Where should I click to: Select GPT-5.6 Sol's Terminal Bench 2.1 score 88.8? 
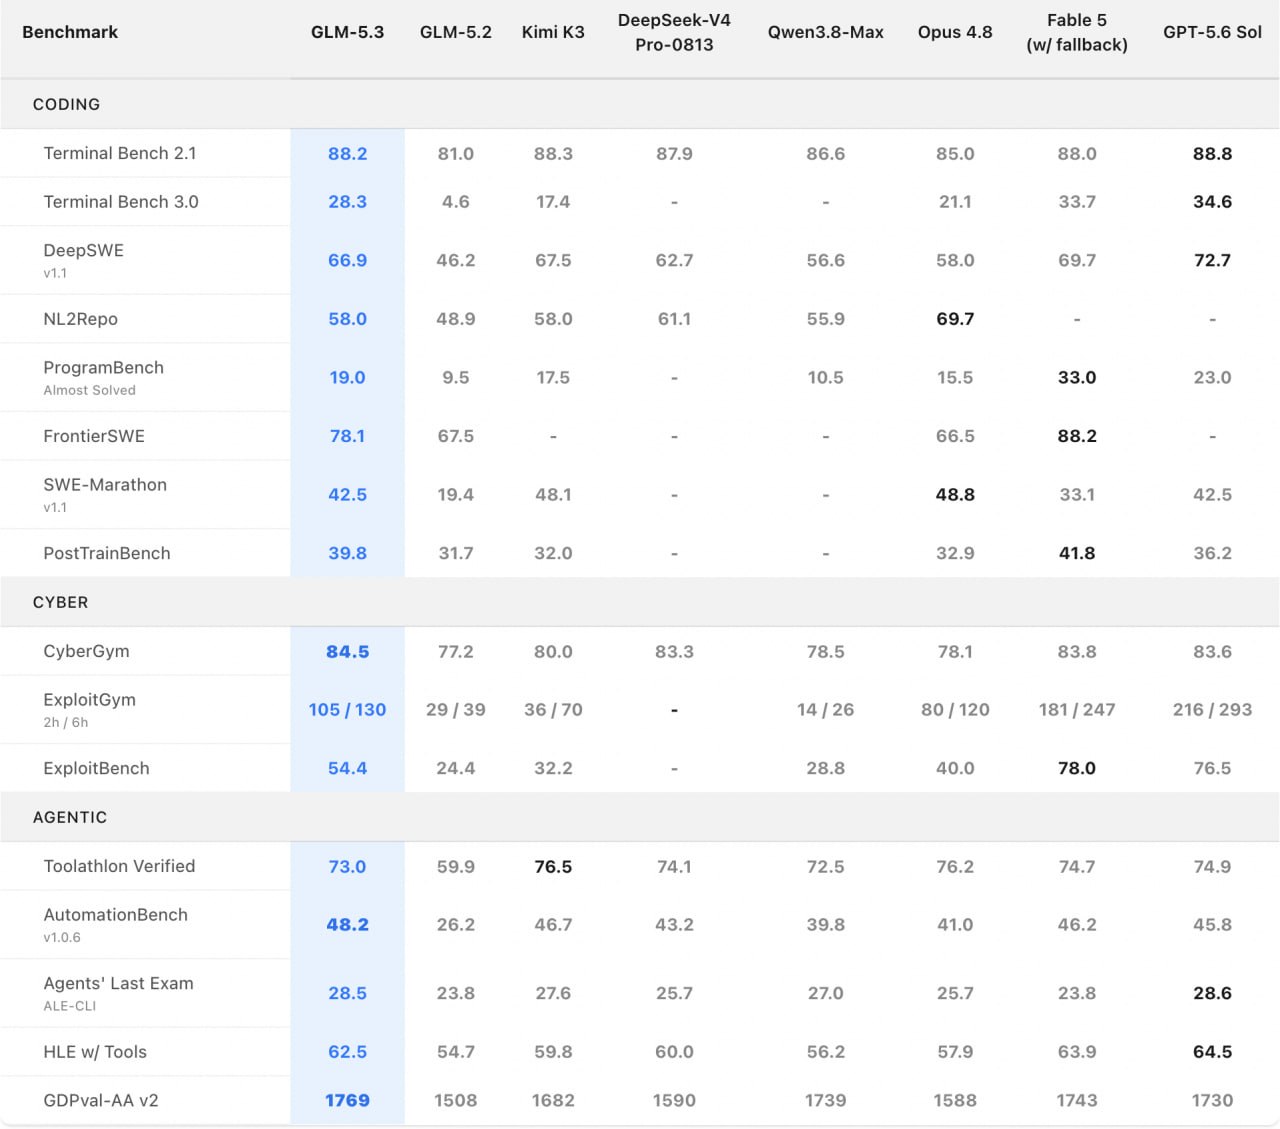pos(1212,154)
